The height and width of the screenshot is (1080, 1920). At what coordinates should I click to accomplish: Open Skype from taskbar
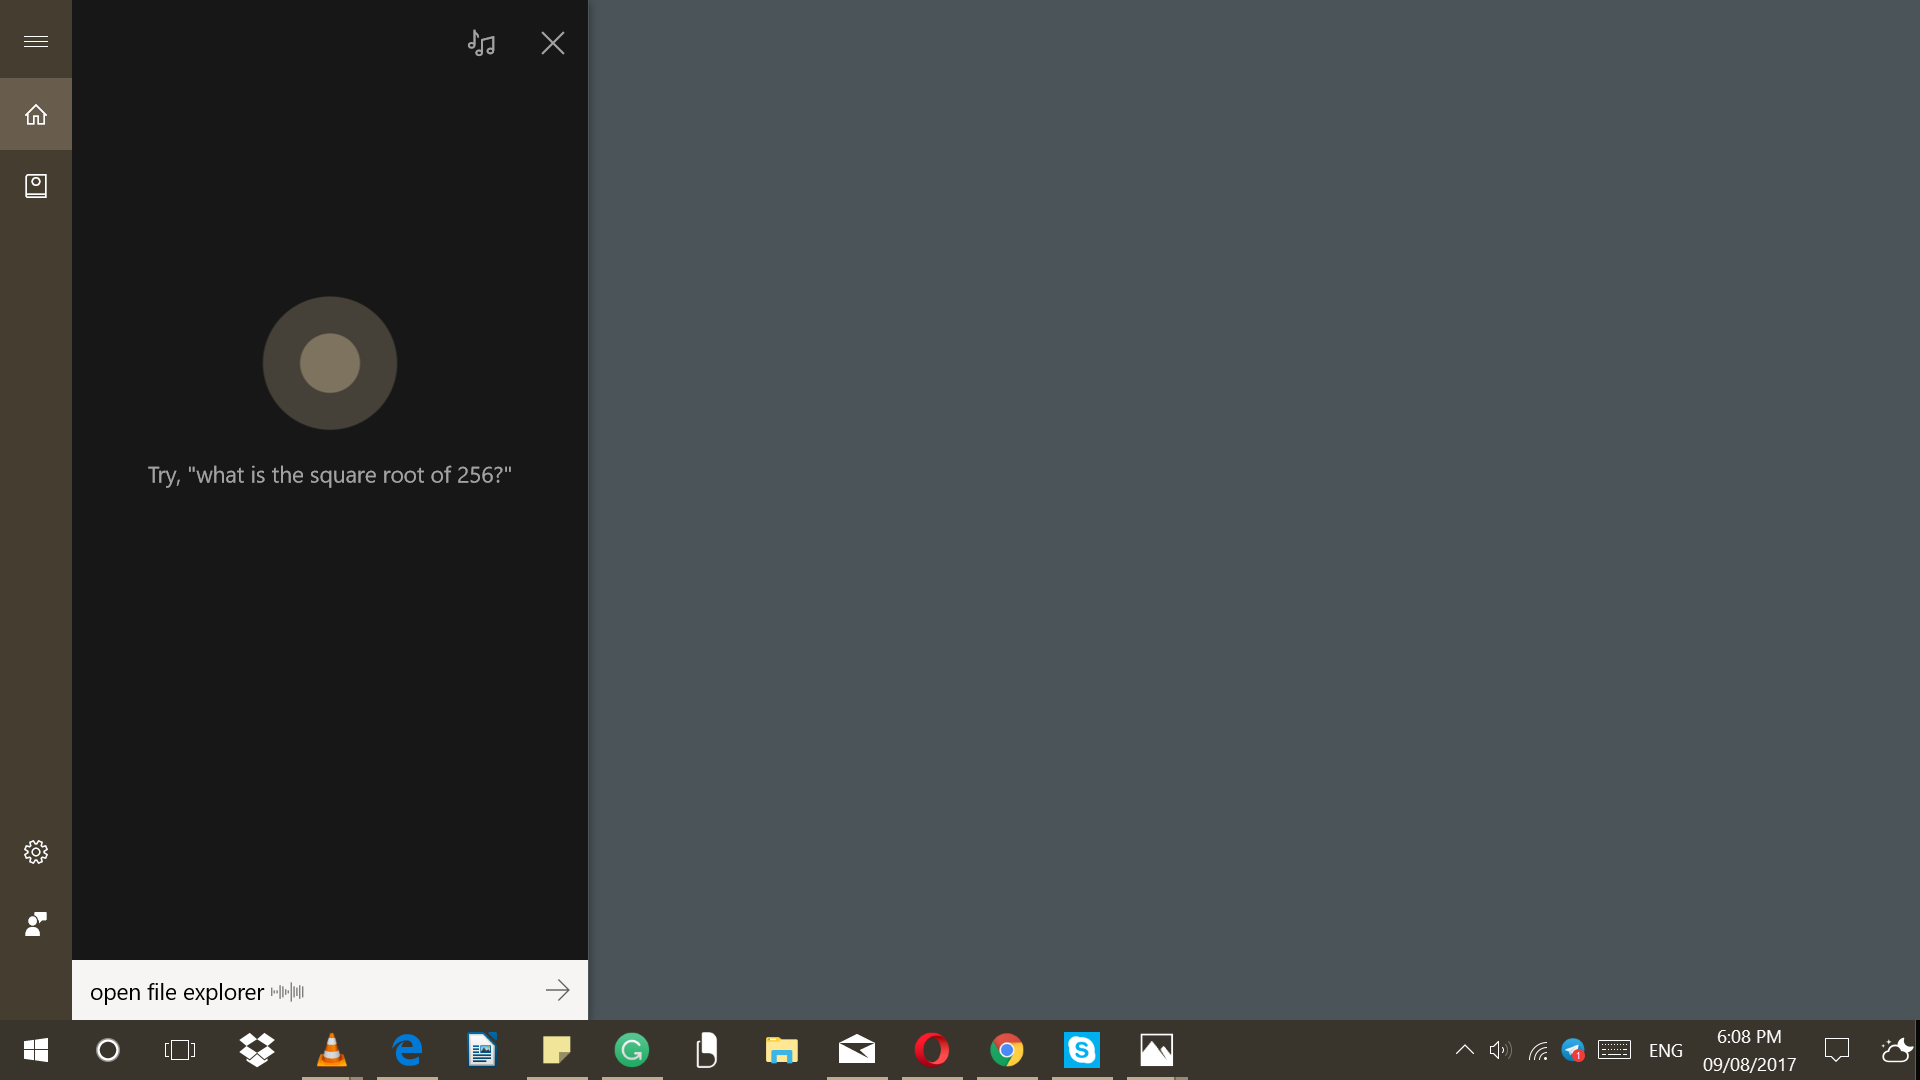(1082, 1050)
